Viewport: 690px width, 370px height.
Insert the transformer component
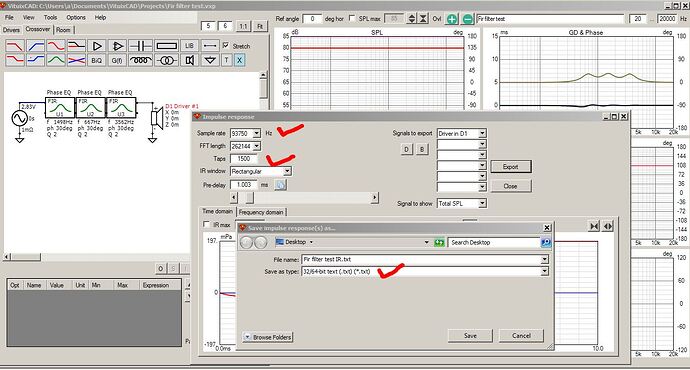pyautogui.click(x=167, y=60)
